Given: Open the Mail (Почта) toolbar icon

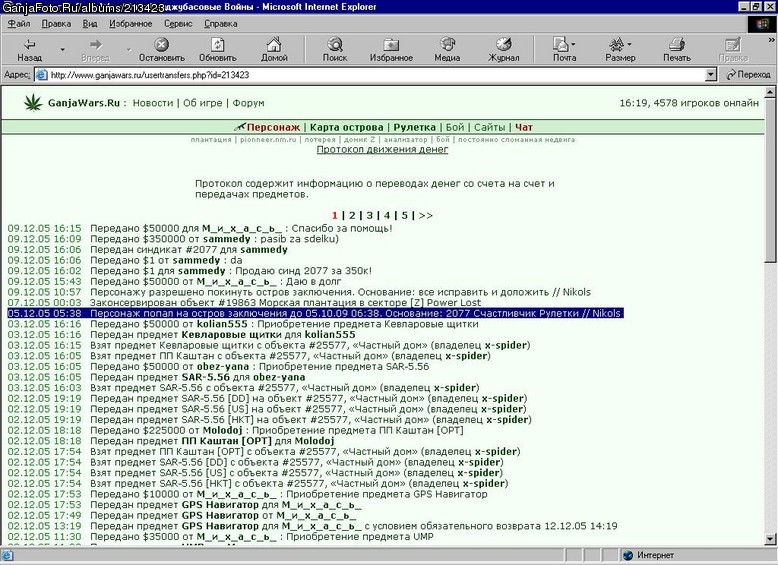Looking at the screenshot, I should click(561, 44).
